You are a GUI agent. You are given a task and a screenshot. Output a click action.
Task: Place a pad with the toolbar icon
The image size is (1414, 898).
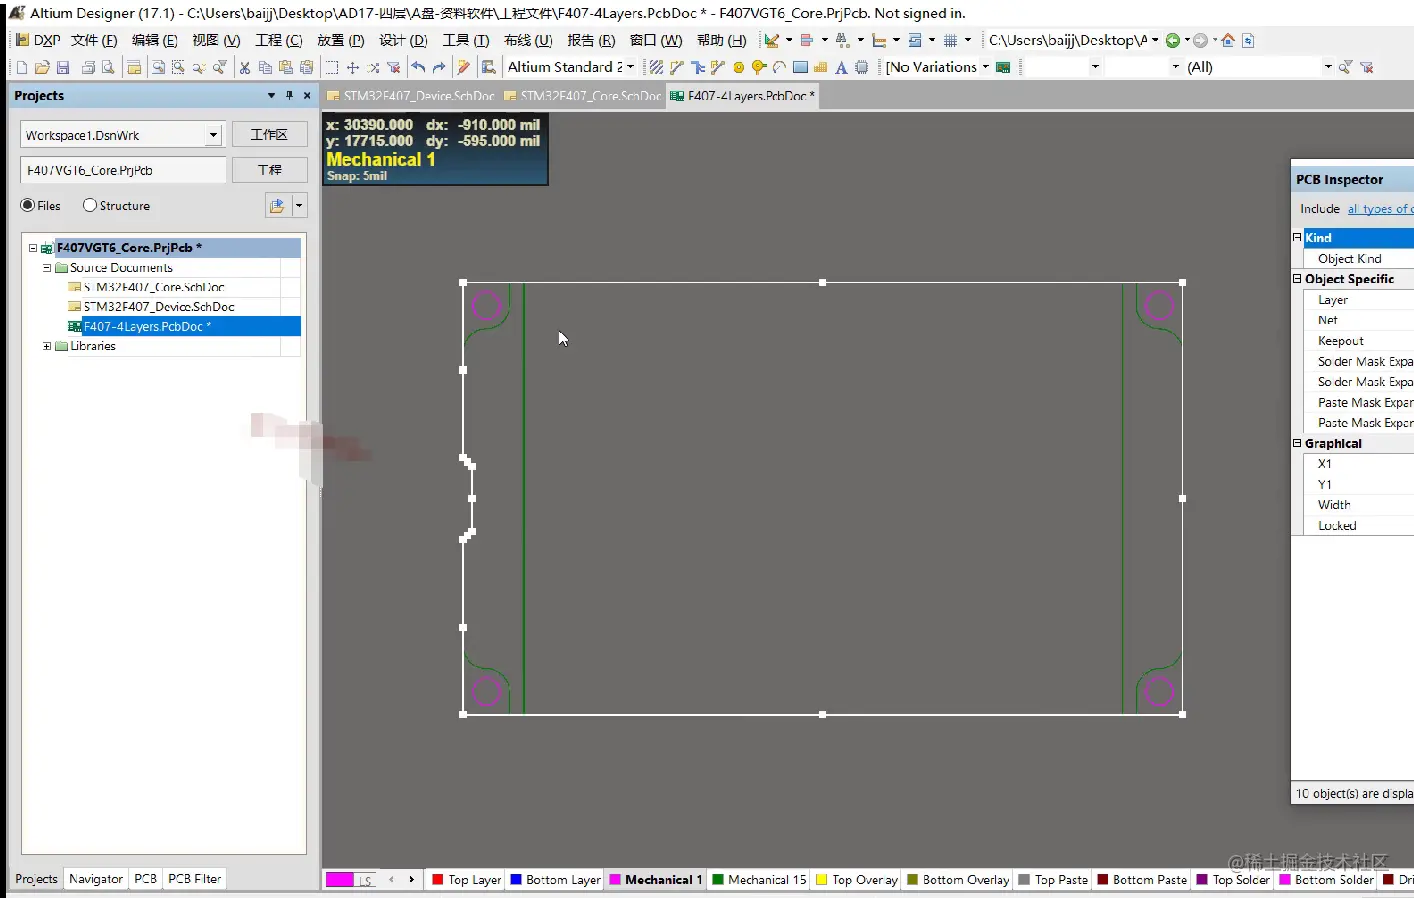tap(739, 67)
